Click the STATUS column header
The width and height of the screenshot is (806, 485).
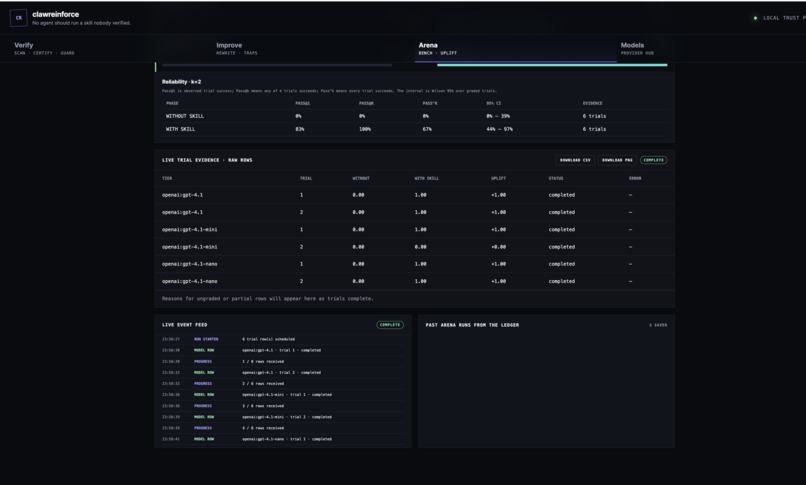point(556,178)
